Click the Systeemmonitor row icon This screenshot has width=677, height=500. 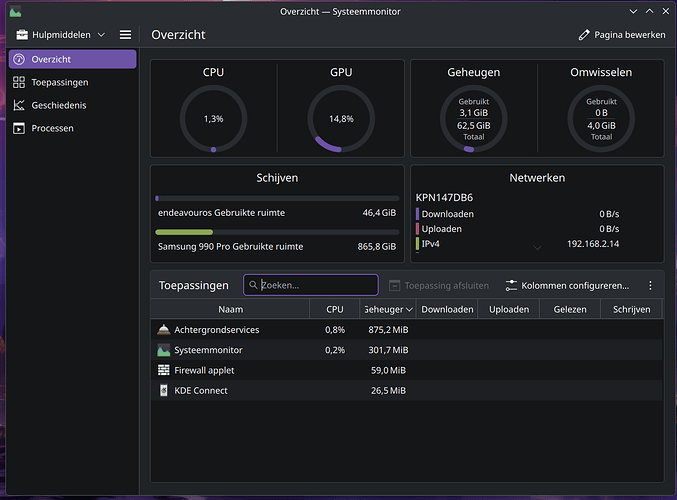tap(164, 350)
